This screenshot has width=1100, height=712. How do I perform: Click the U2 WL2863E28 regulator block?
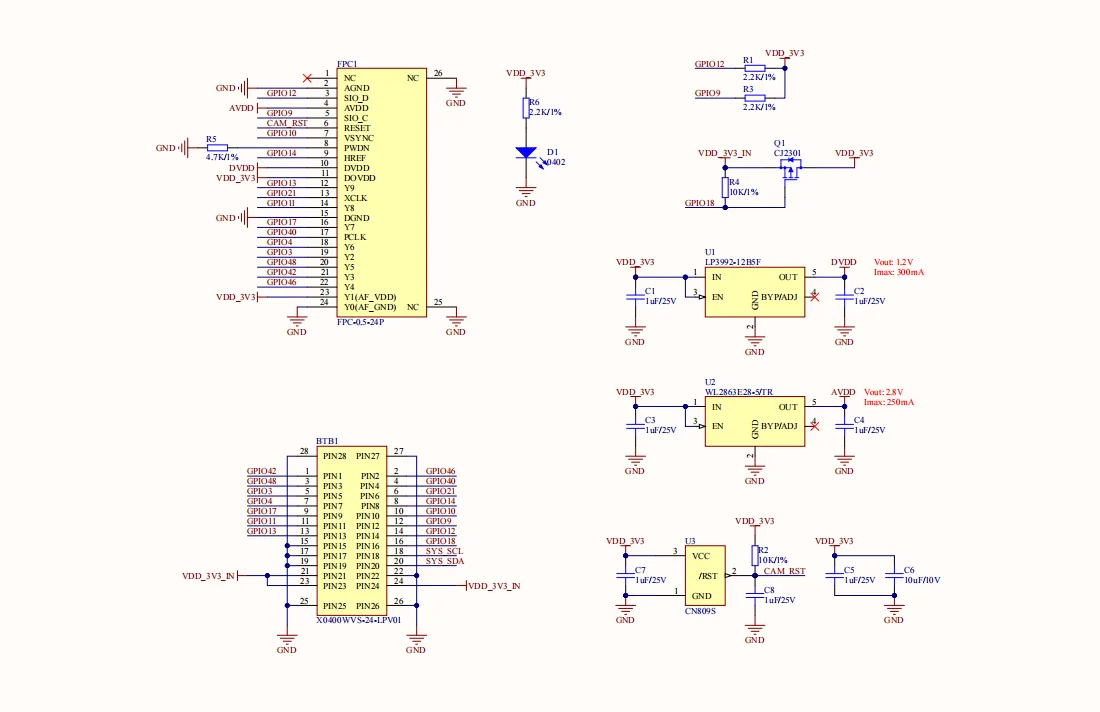click(x=754, y=420)
